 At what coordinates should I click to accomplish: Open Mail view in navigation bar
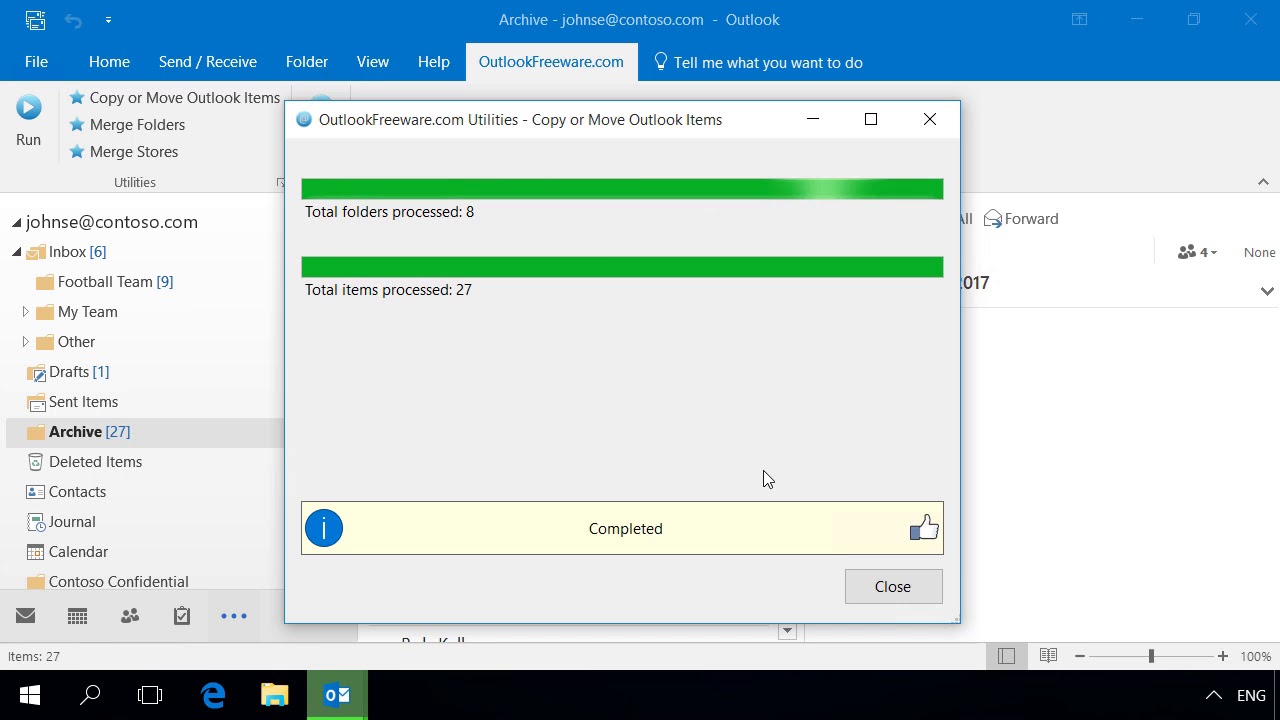coord(26,616)
